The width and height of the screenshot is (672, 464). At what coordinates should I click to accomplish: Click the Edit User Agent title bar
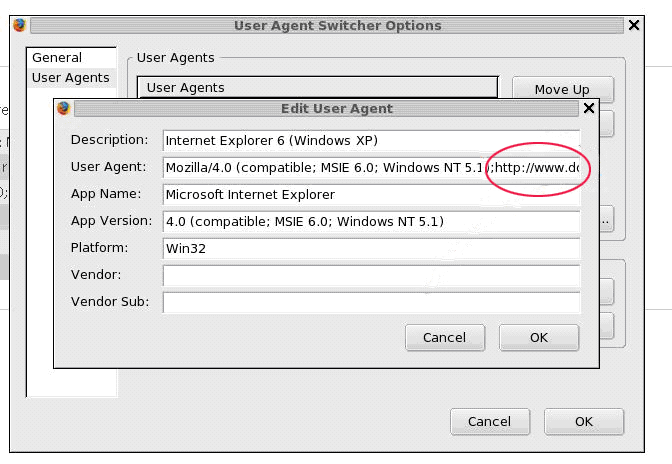(x=326, y=108)
